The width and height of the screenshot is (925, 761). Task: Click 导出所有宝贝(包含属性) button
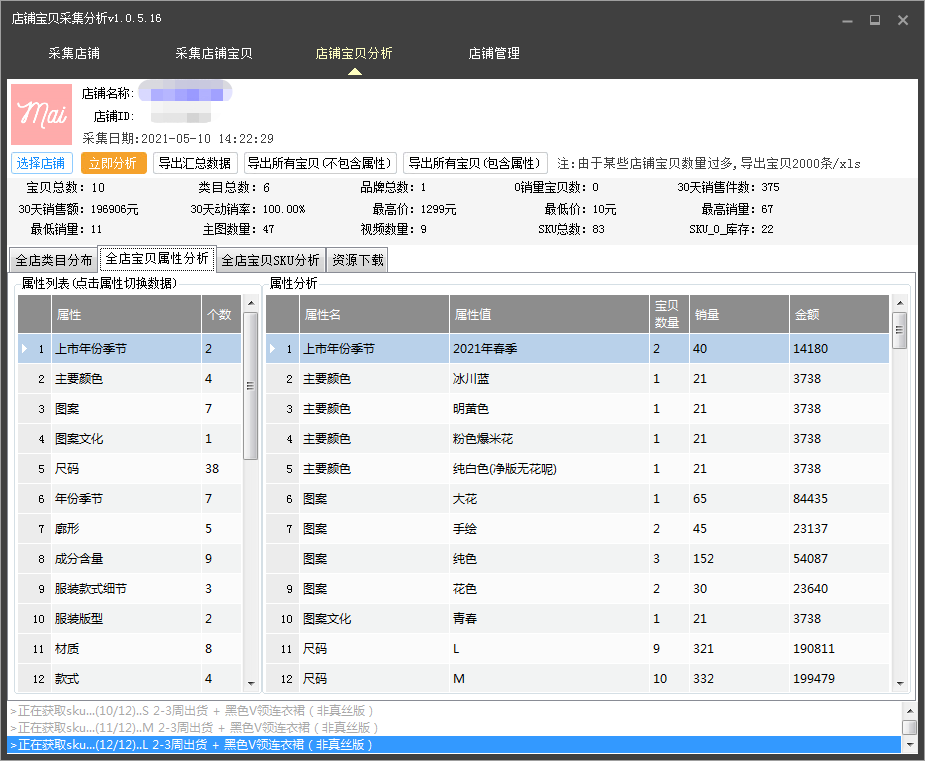[475, 163]
